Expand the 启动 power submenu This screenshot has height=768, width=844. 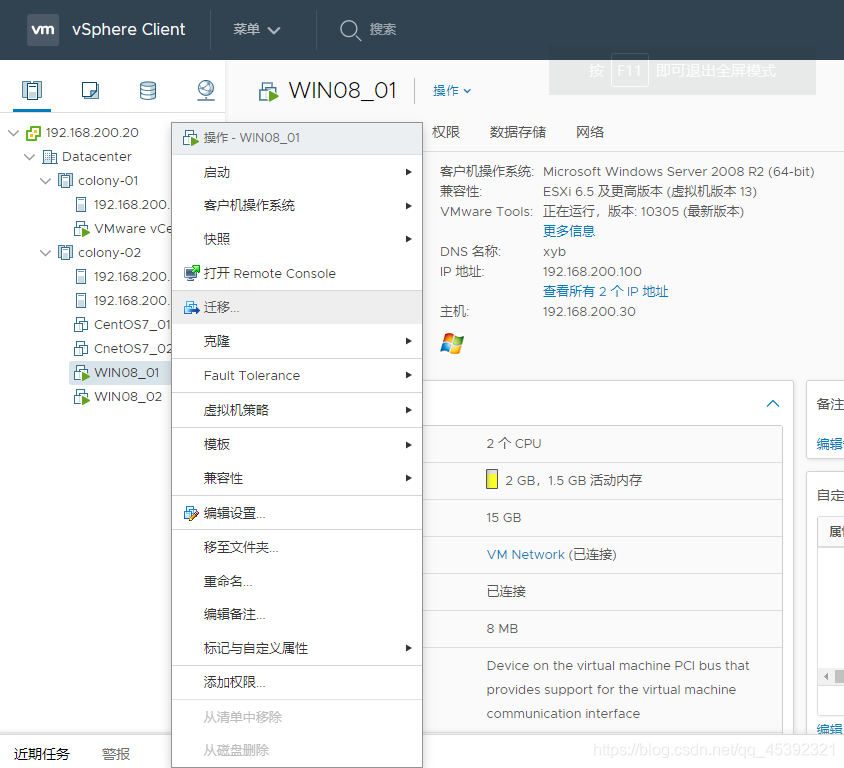click(297, 172)
